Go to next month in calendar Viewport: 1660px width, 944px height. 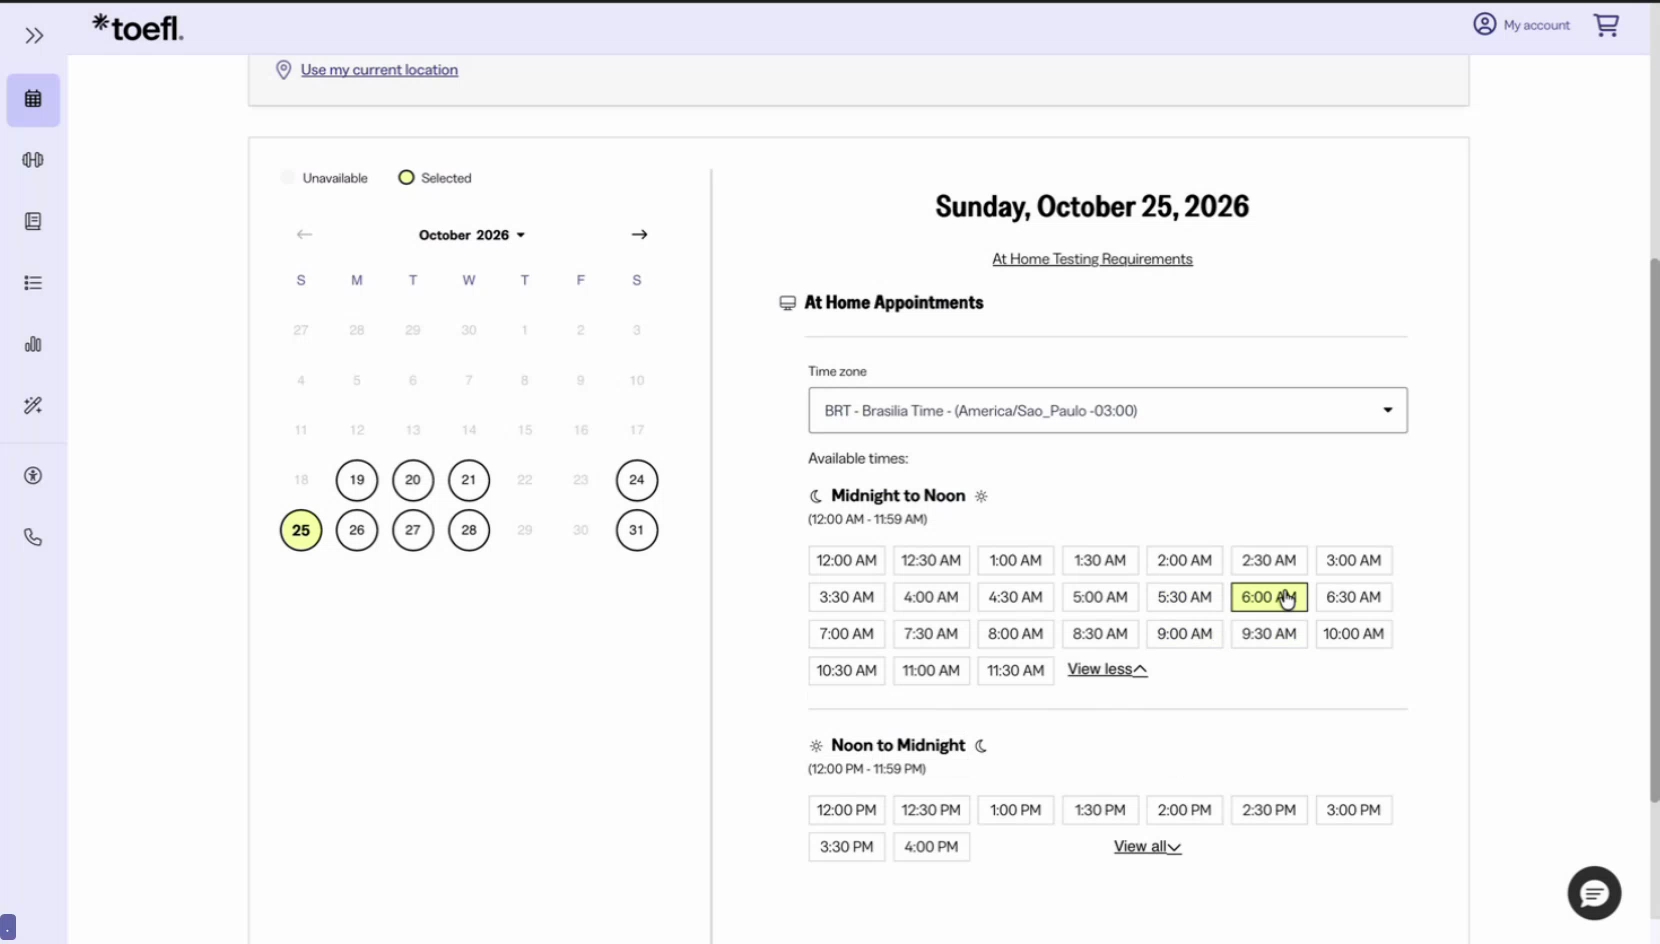639,234
